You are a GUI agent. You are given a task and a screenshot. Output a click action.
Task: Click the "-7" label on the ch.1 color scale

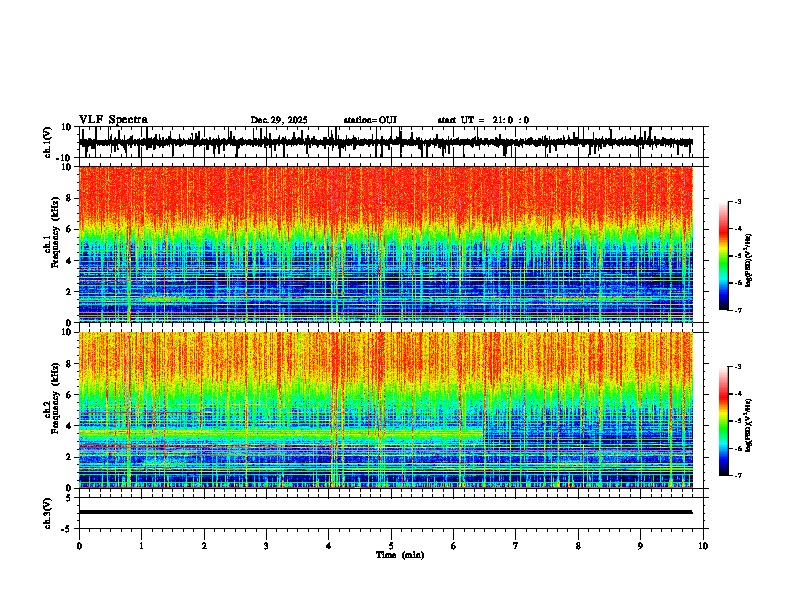[738, 310]
